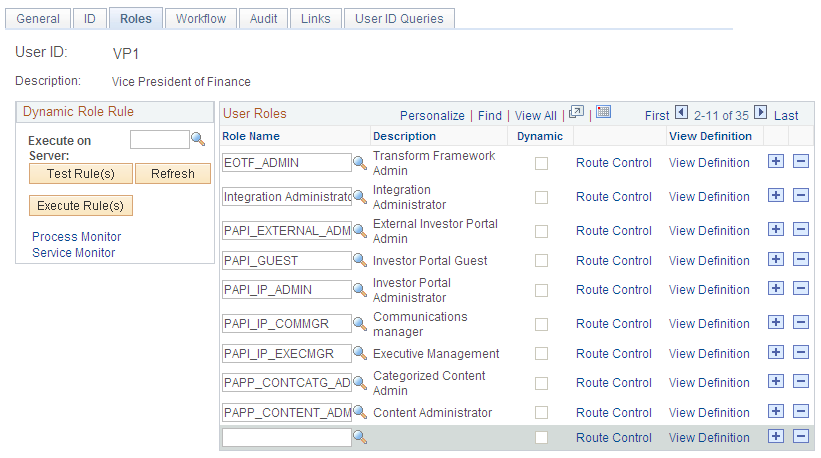Open lookup for Execute on Server field
Screen dimensions: 821x458
coord(198,140)
